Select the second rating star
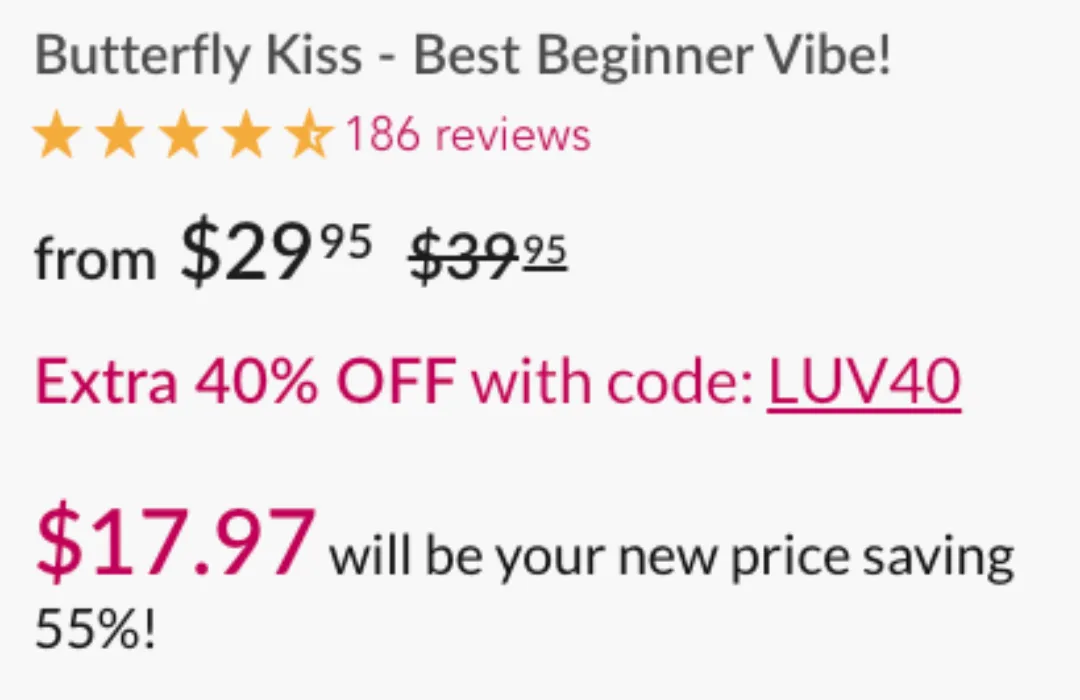The height and width of the screenshot is (700, 1080). 120,134
